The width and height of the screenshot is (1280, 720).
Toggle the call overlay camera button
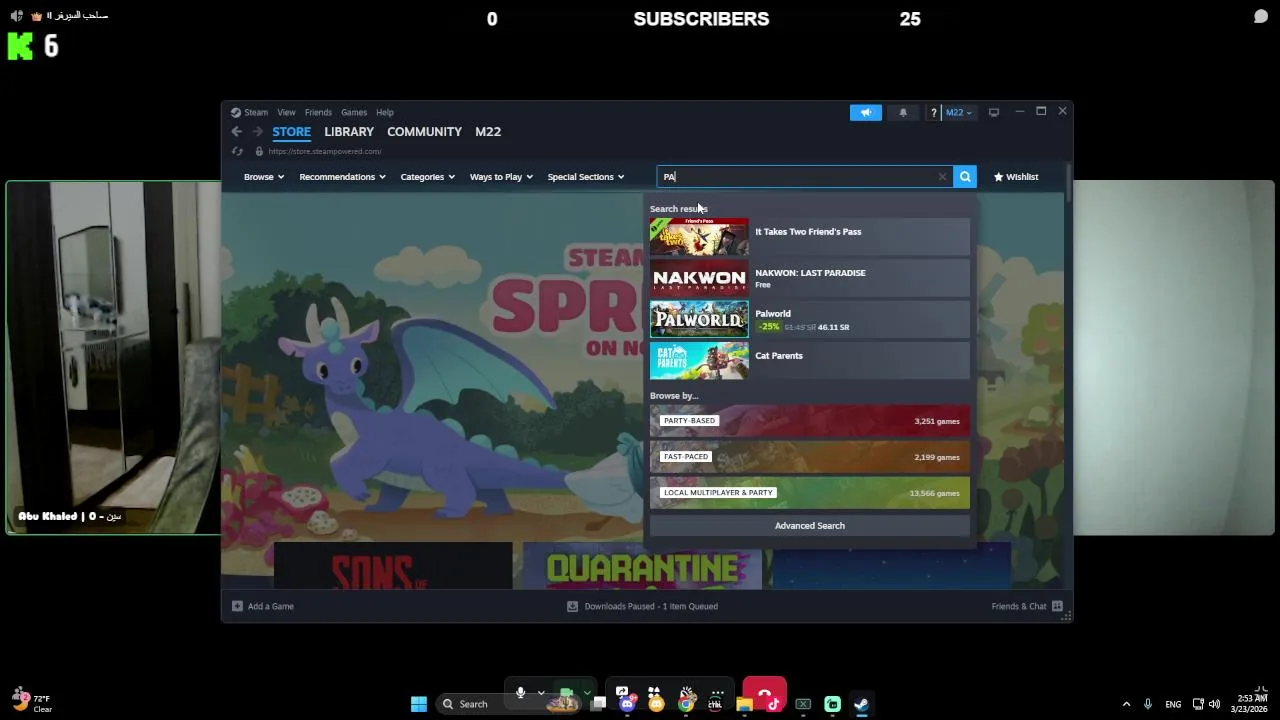click(x=566, y=693)
